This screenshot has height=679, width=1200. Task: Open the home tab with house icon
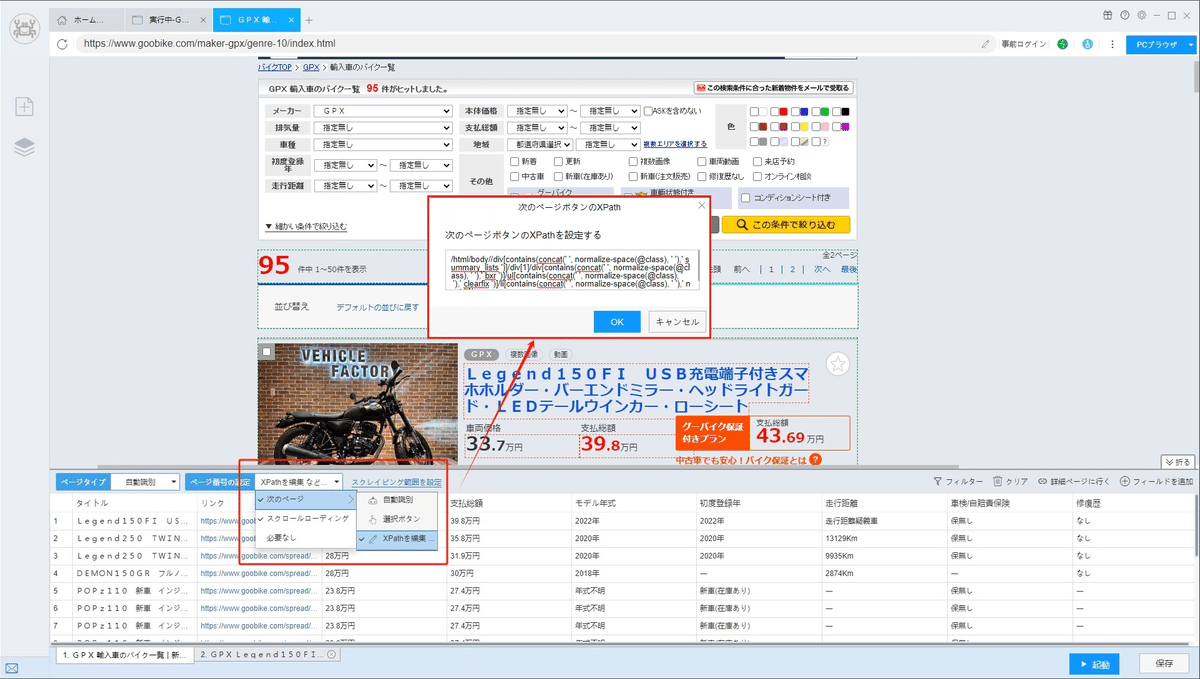coord(87,19)
